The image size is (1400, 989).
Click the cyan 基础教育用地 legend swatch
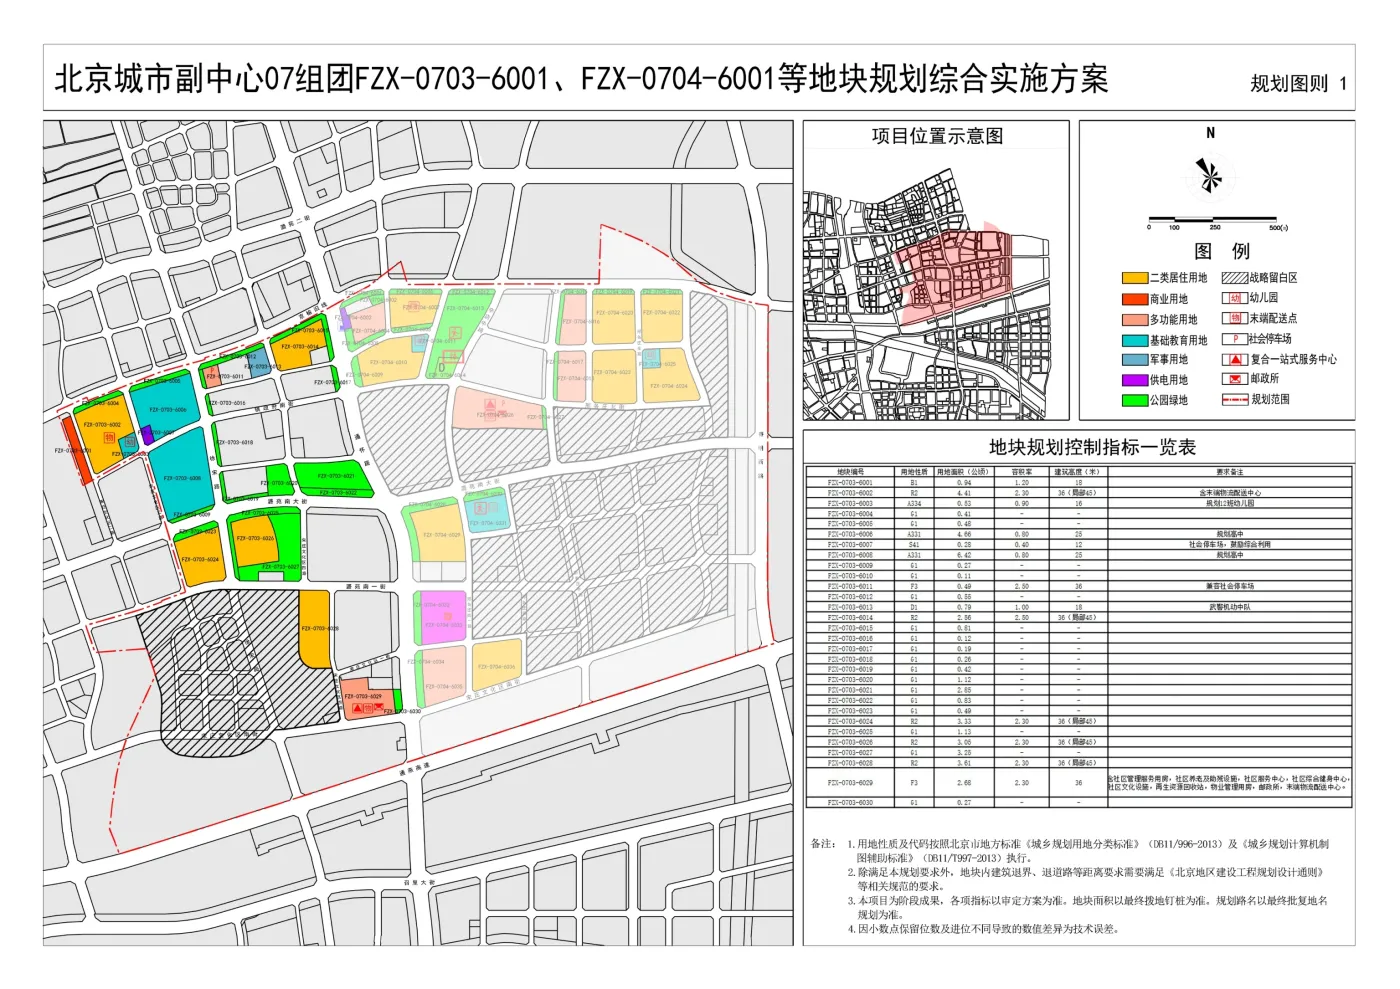pyautogui.click(x=1134, y=340)
